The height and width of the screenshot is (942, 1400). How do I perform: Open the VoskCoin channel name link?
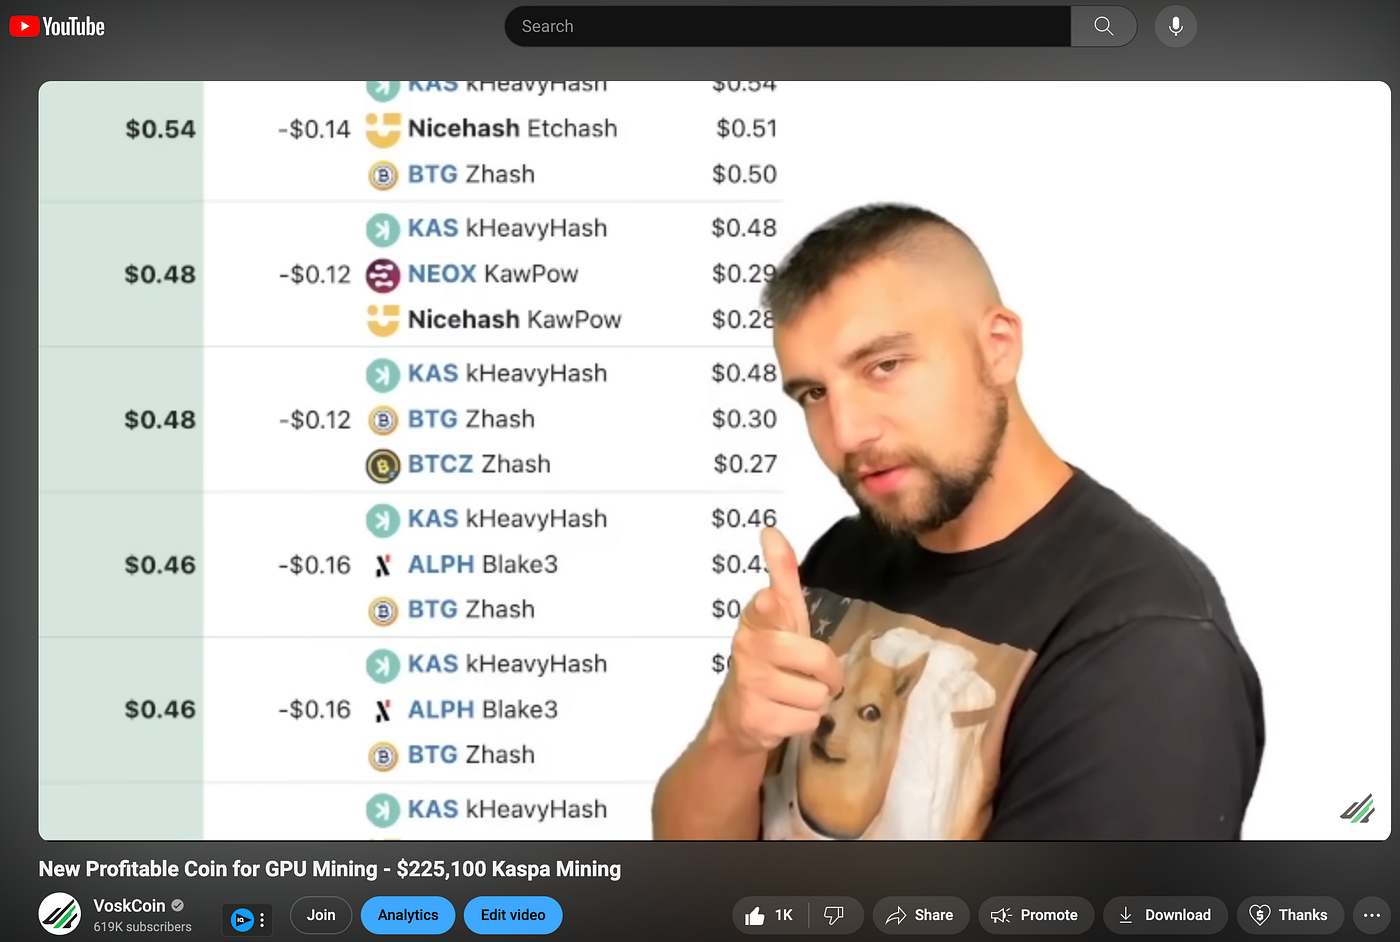[129, 905]
